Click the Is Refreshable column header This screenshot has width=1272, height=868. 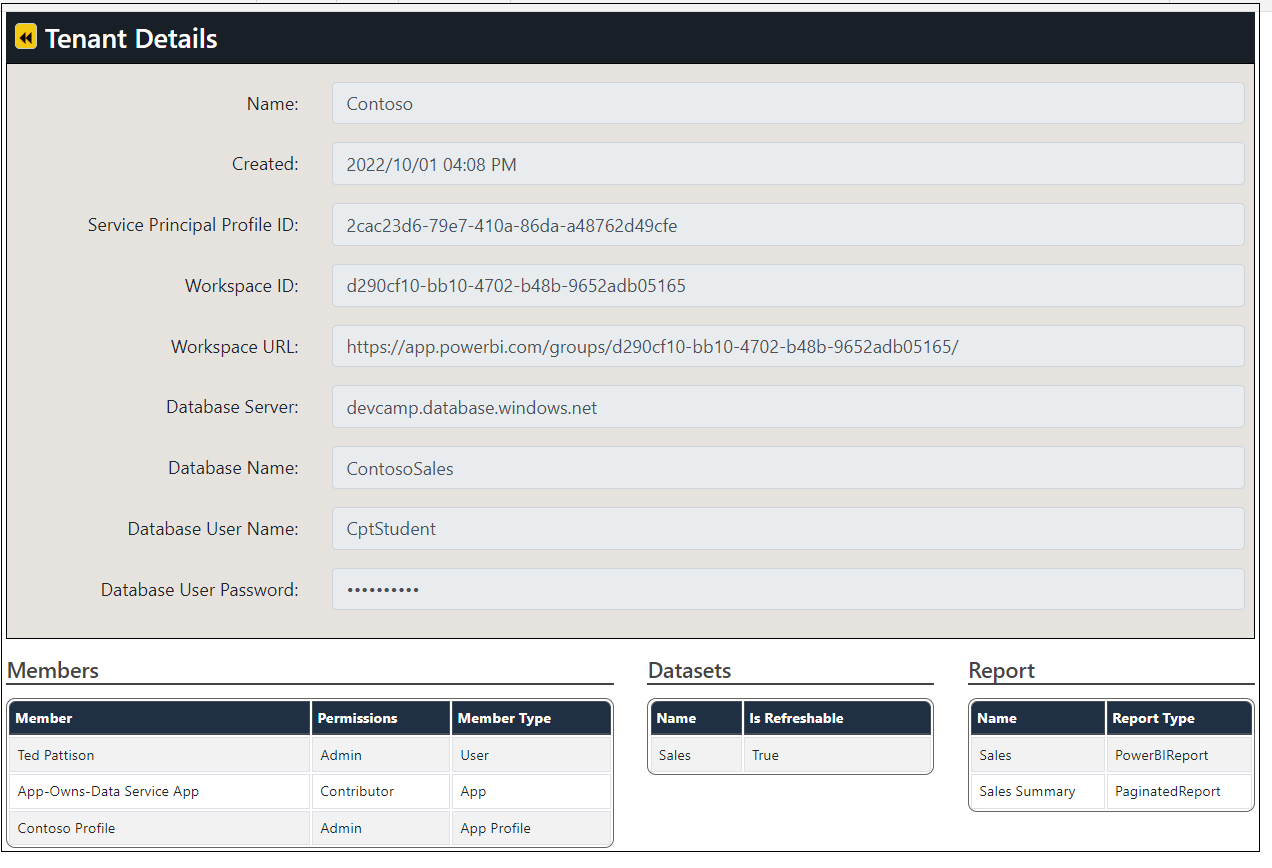click(x=837, y=718)
